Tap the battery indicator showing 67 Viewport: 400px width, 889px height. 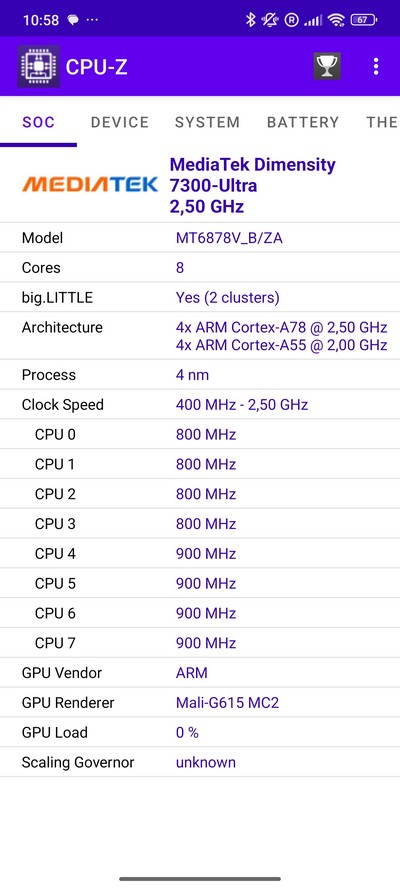(364, 20)
